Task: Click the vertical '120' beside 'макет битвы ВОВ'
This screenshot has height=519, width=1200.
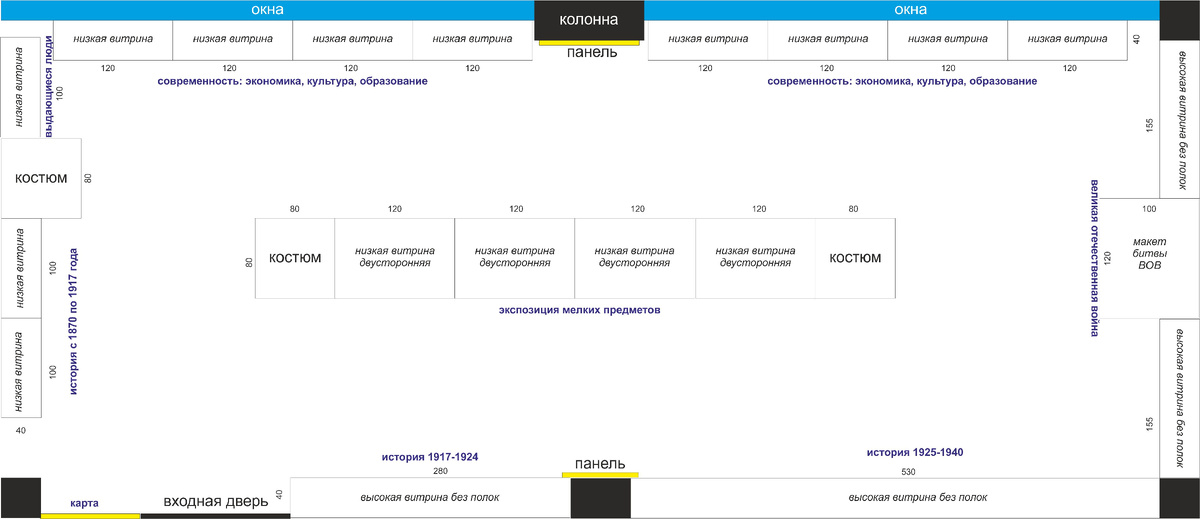Action: 1107,258
